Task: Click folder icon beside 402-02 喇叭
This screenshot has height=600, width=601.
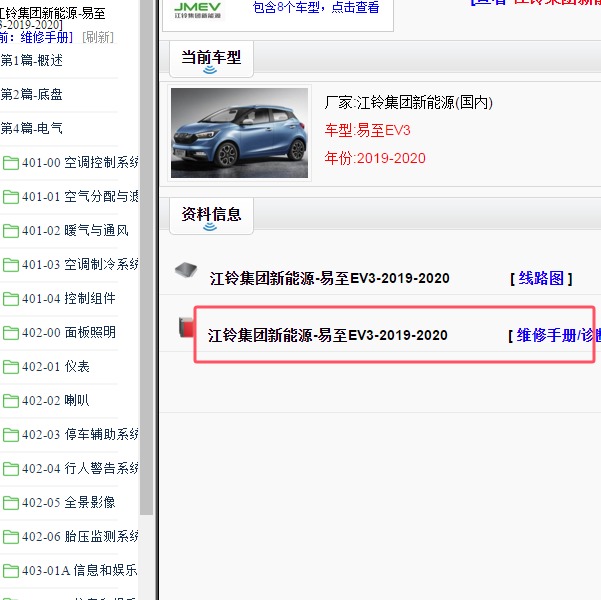Action: [x=11, y=401]
